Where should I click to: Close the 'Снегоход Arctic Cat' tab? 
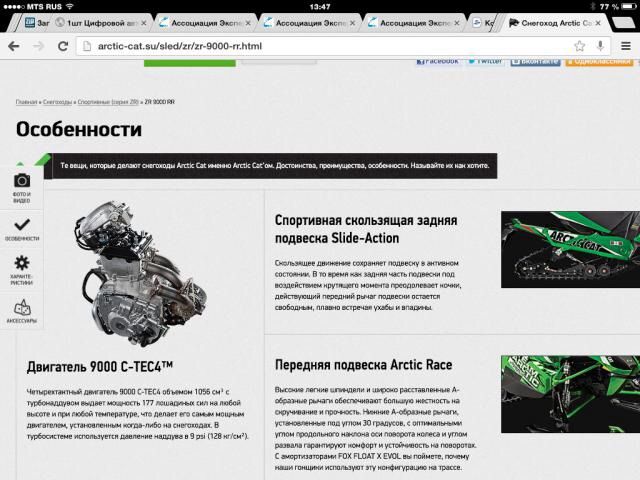click(x=598, y=23)
